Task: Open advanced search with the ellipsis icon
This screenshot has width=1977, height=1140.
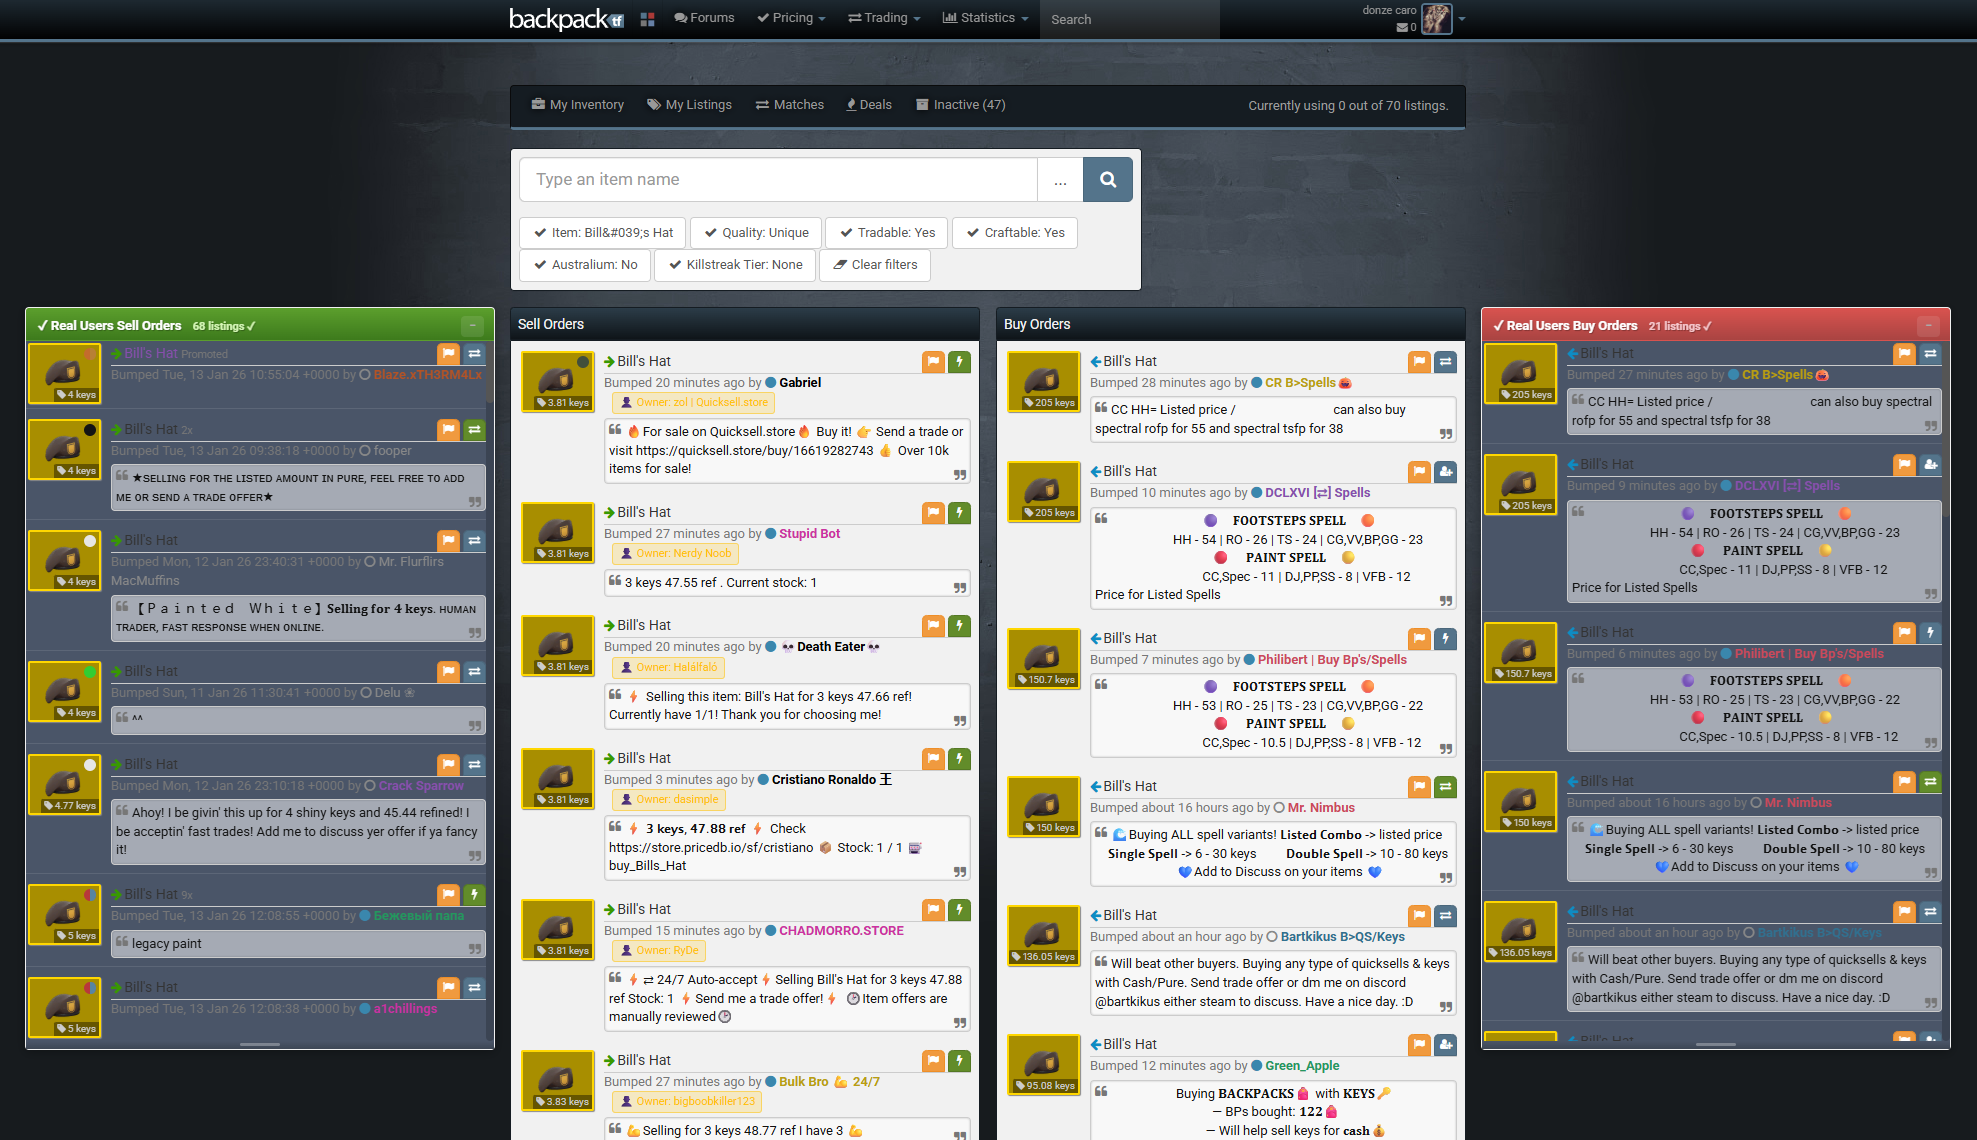Action: click(x=1061, y=180)
